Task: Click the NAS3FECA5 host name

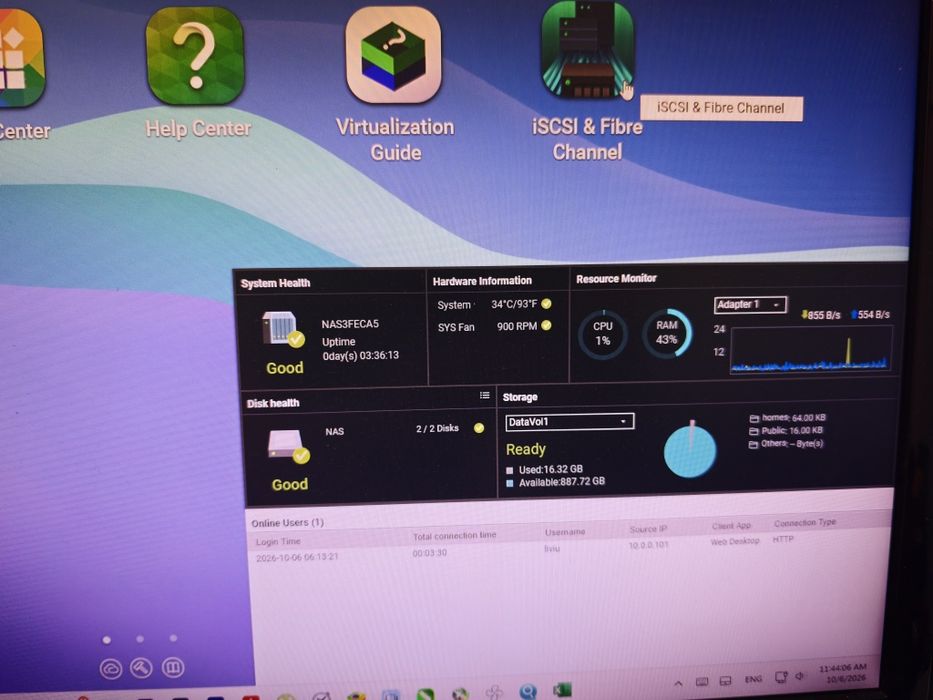Action: coord(350,324)
